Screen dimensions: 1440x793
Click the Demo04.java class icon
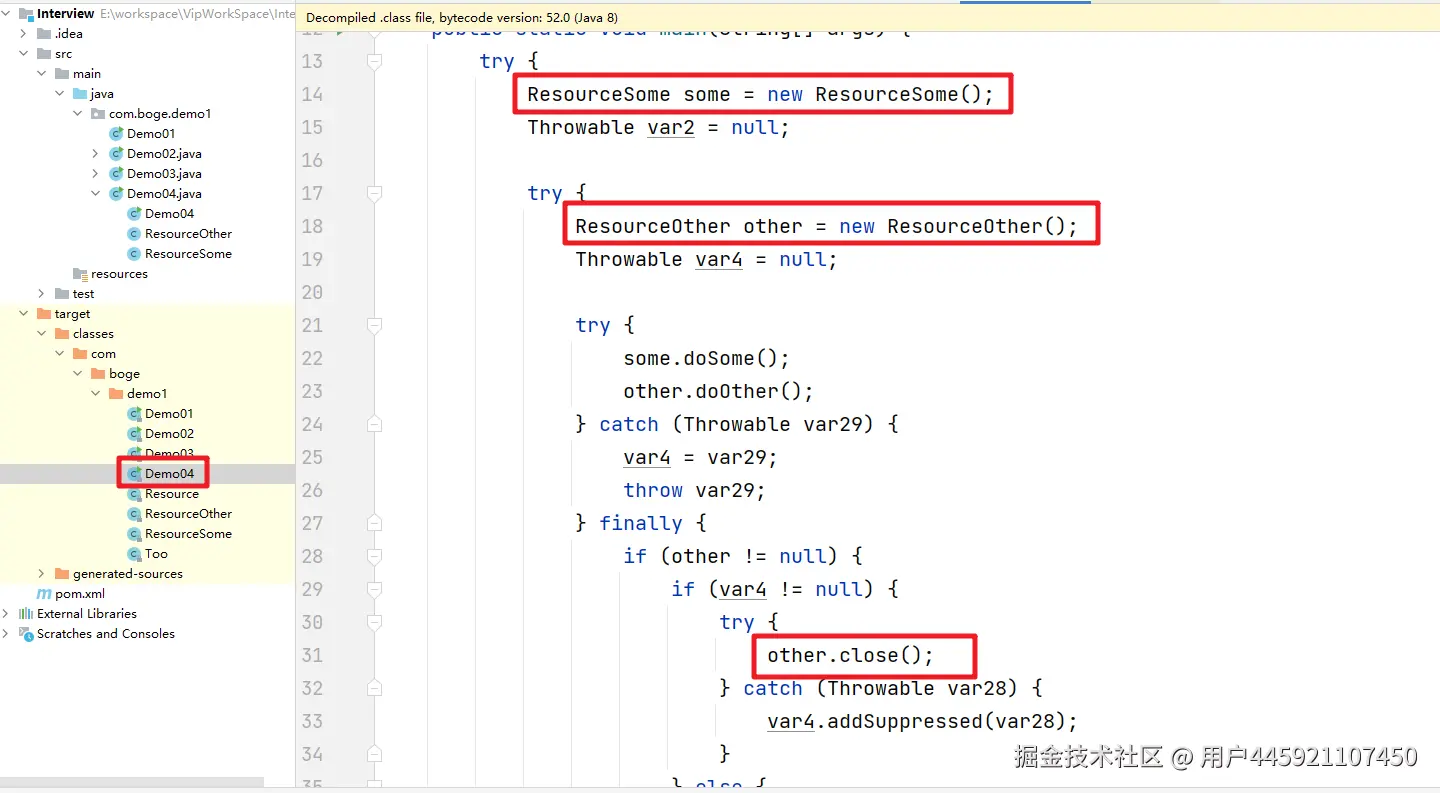(x=116, y=194)
